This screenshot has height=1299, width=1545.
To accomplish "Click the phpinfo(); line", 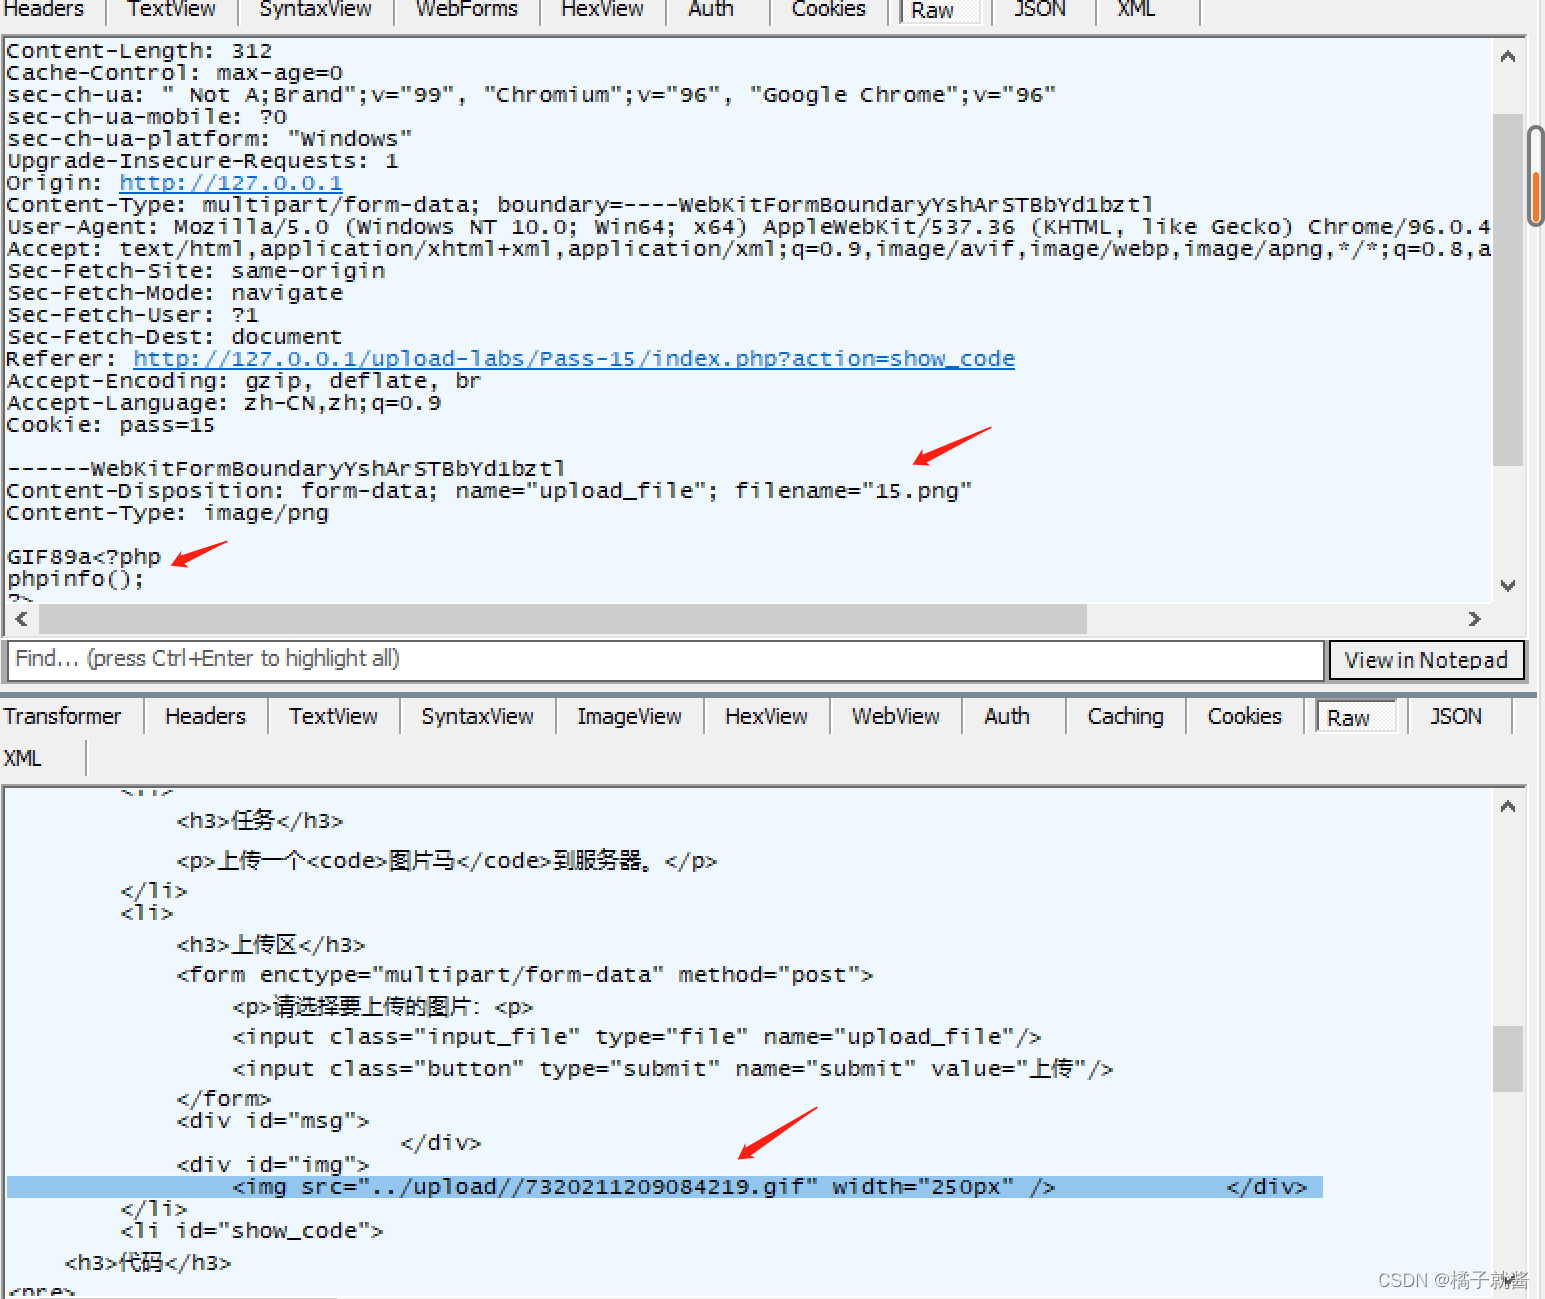I will (x=76, y=579).
